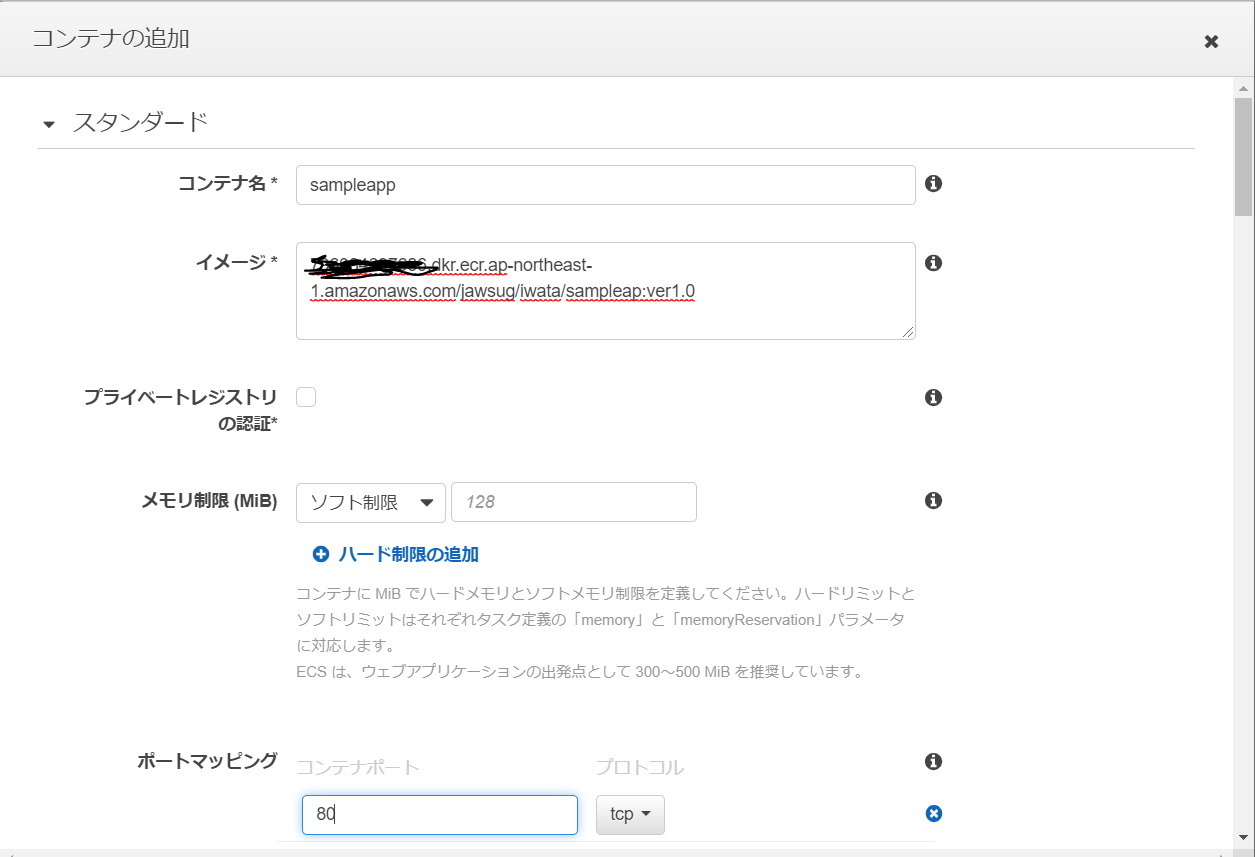The image size is (1255, 857).
Task: Click the メモリ制限 info icon
Action: coord(933,500)
